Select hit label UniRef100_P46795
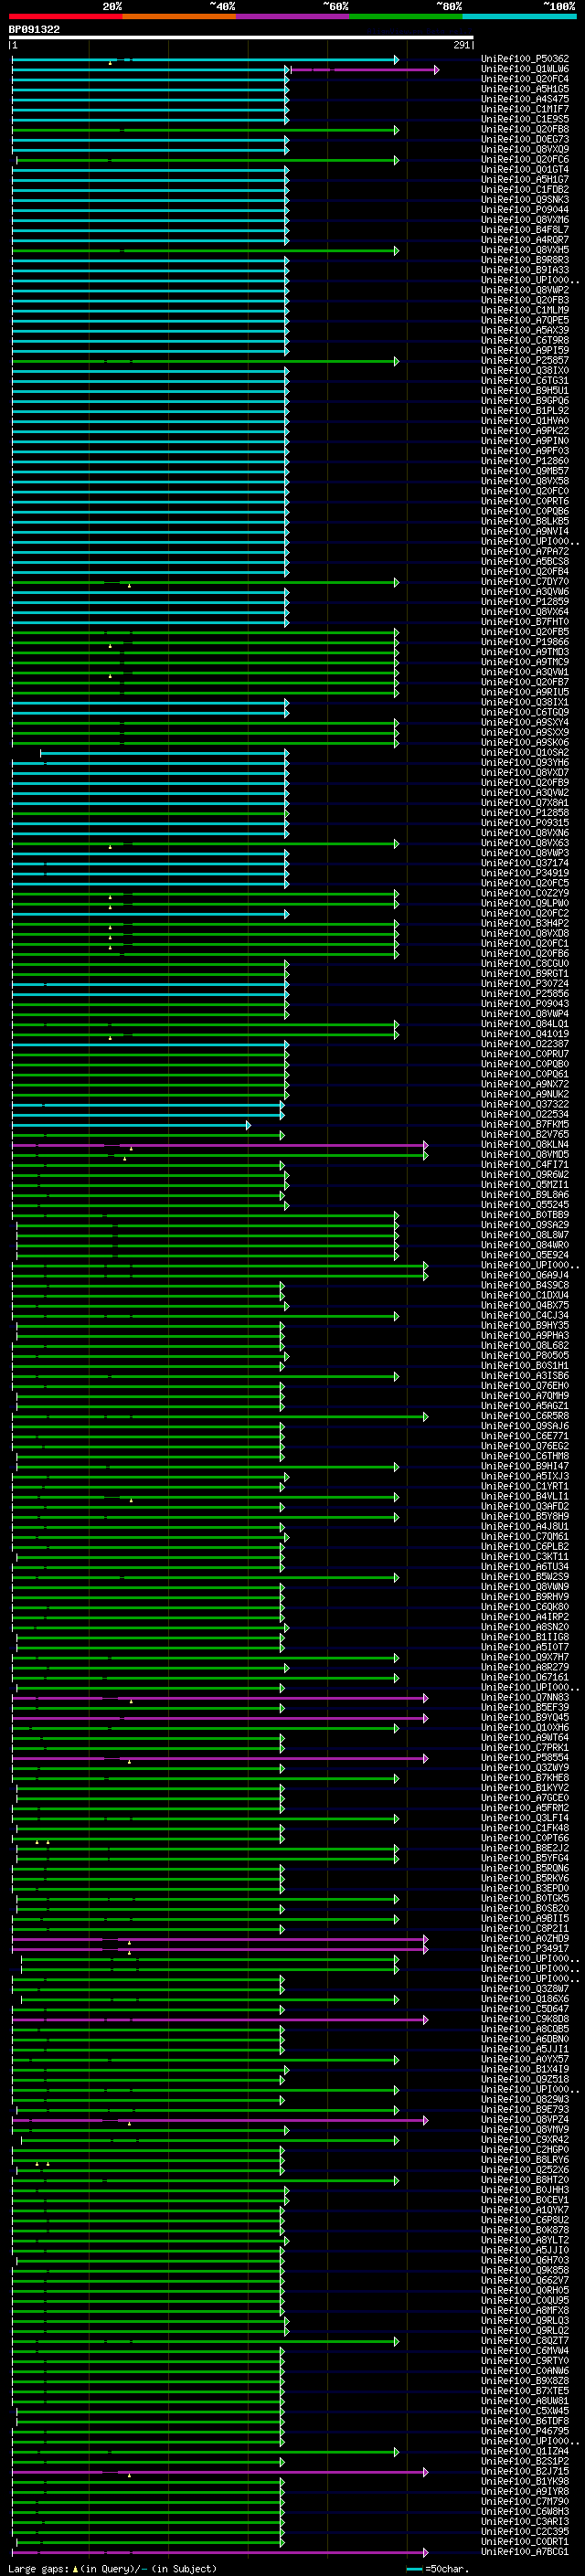This screenshot has width=585, height=2576. click(x=525, y=2431)
